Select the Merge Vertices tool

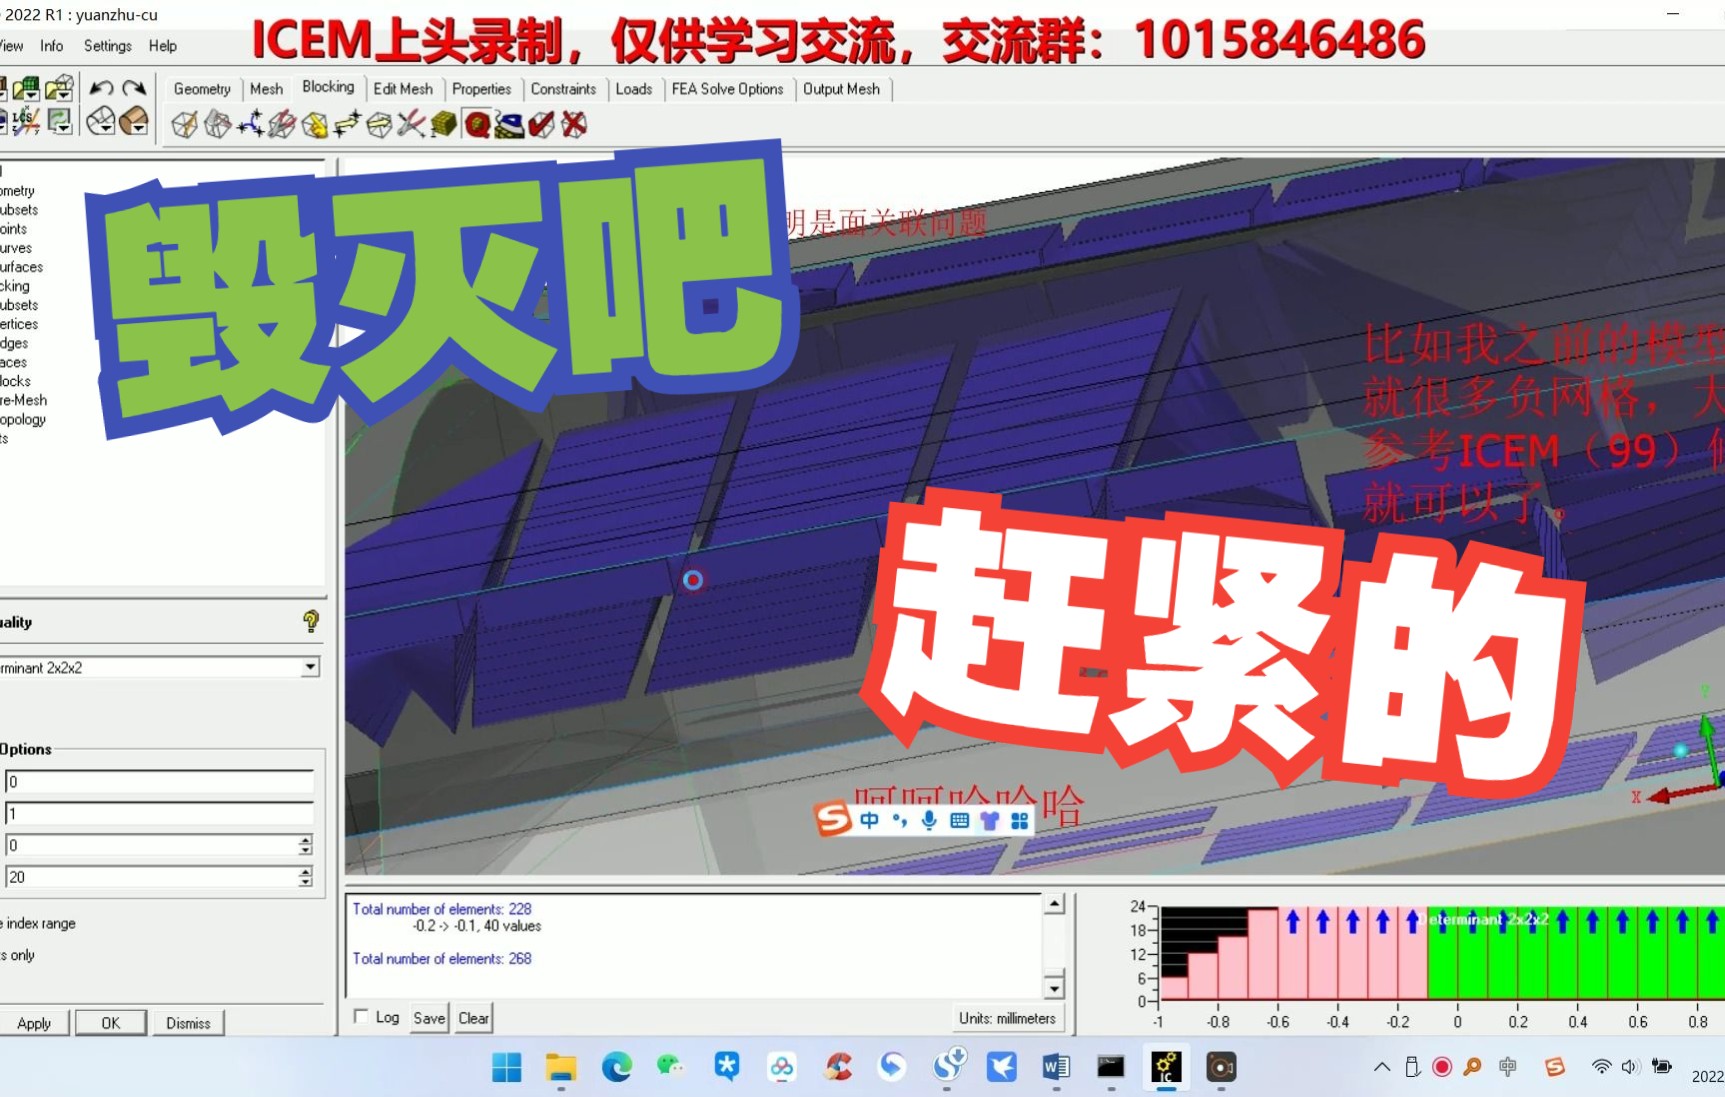point(250,124)
